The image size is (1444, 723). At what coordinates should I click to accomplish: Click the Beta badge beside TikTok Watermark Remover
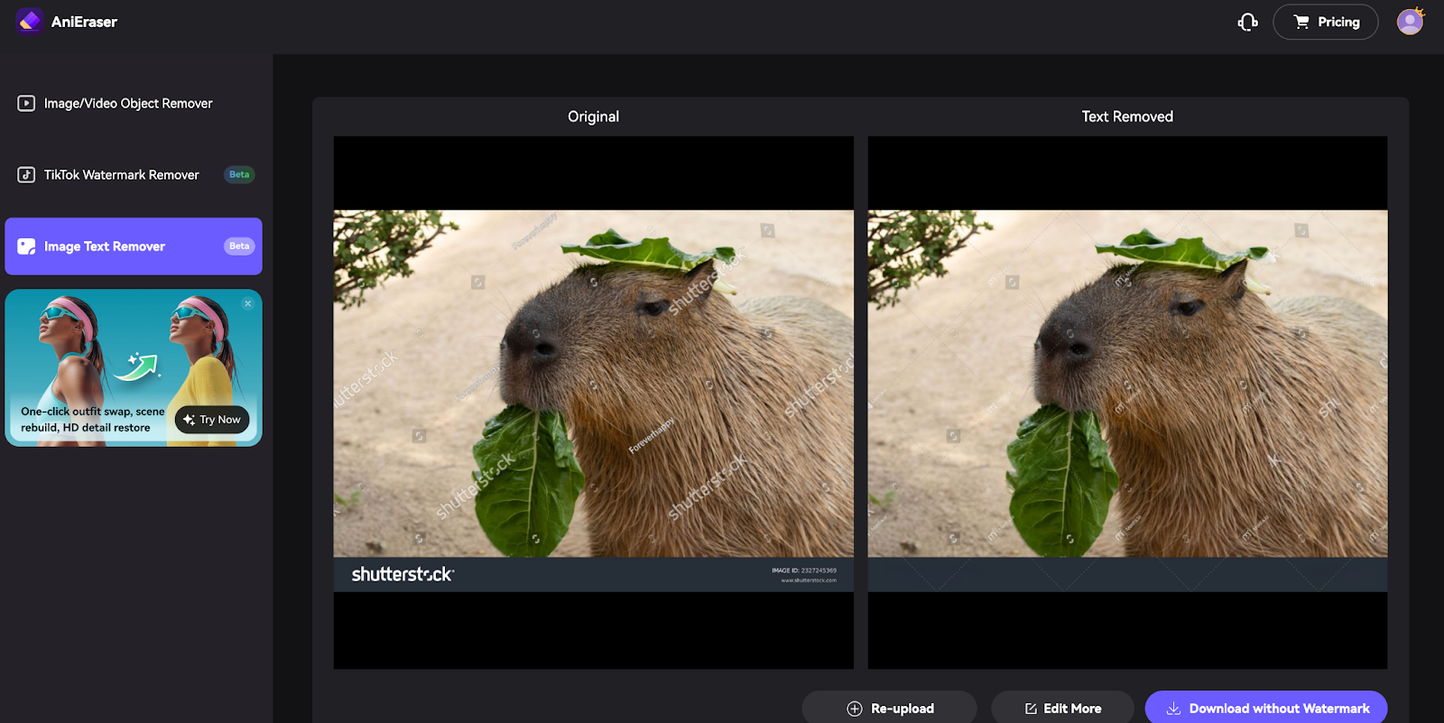(239, 175)
